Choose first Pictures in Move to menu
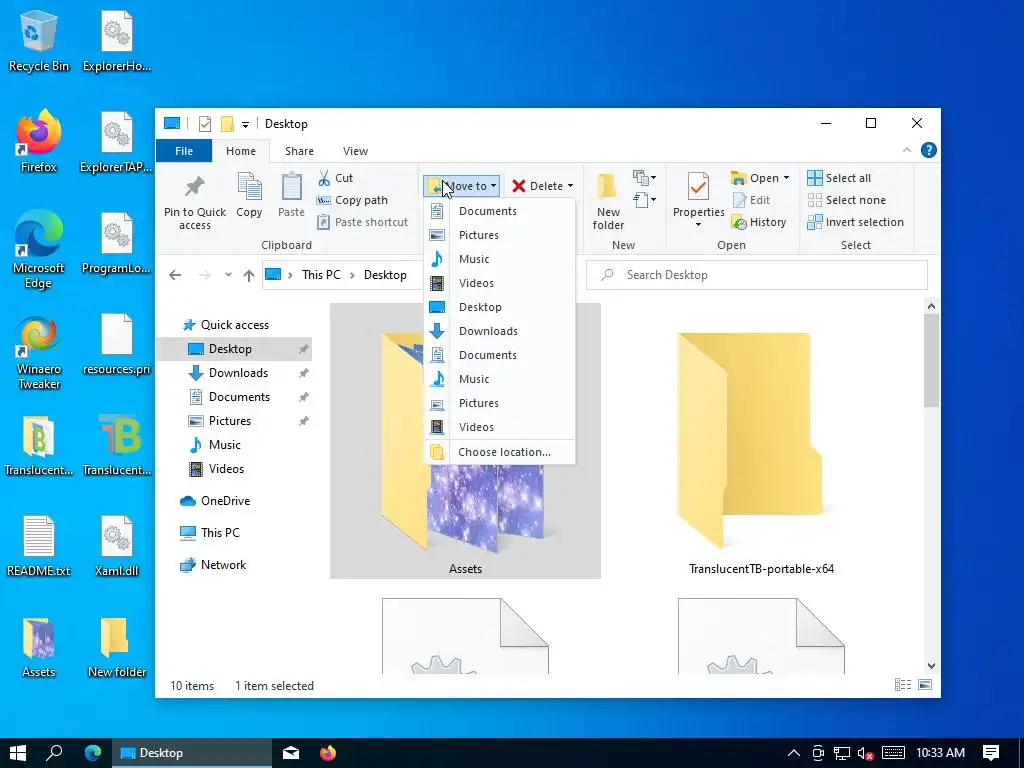Image resolution: width=1024 pixels, height=768 pixels. coord(500,235)
